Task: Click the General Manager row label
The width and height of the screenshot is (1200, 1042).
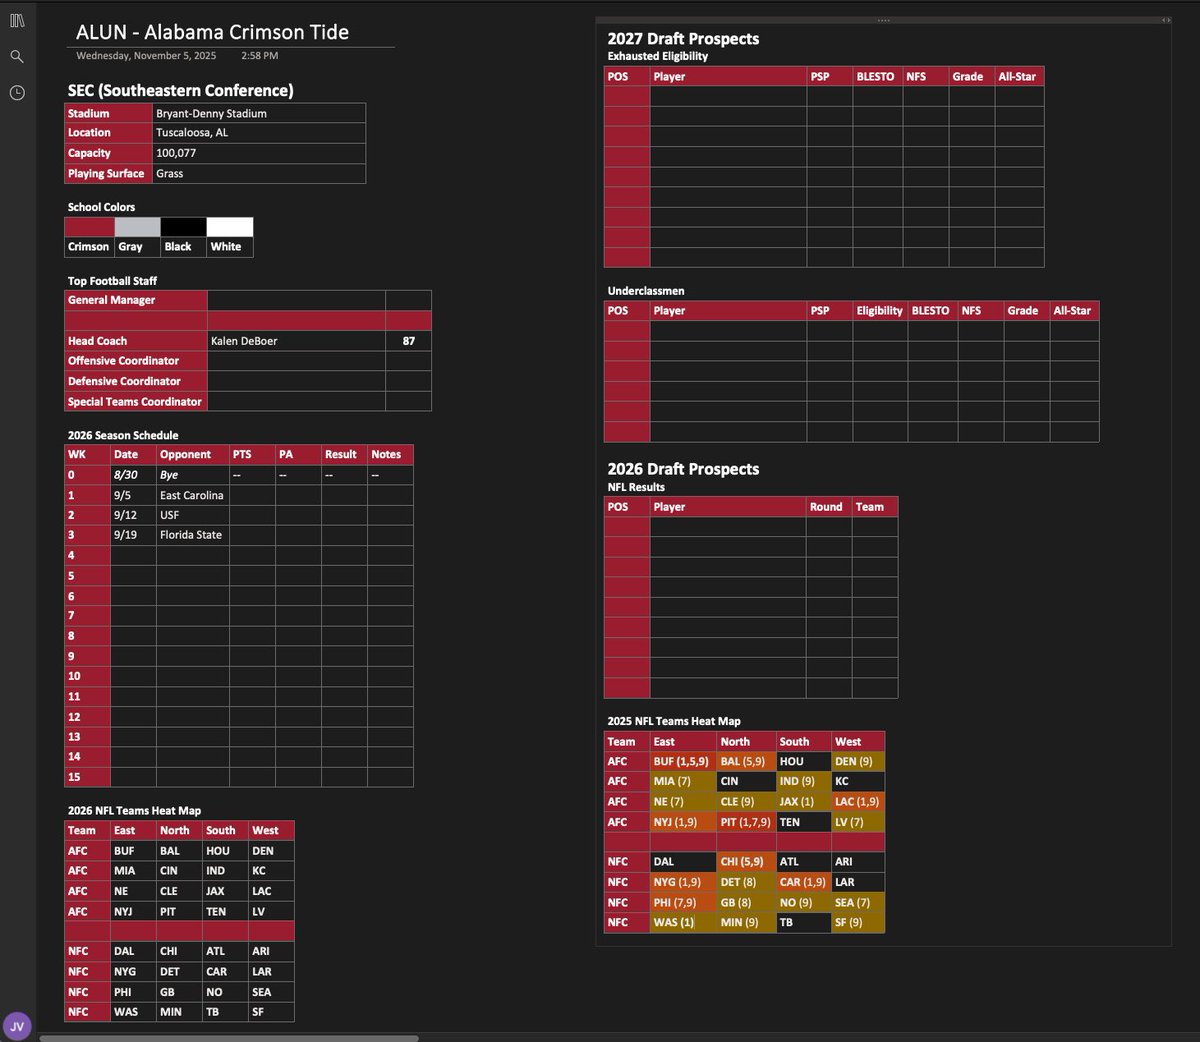Action: click(x=136, y=300)
